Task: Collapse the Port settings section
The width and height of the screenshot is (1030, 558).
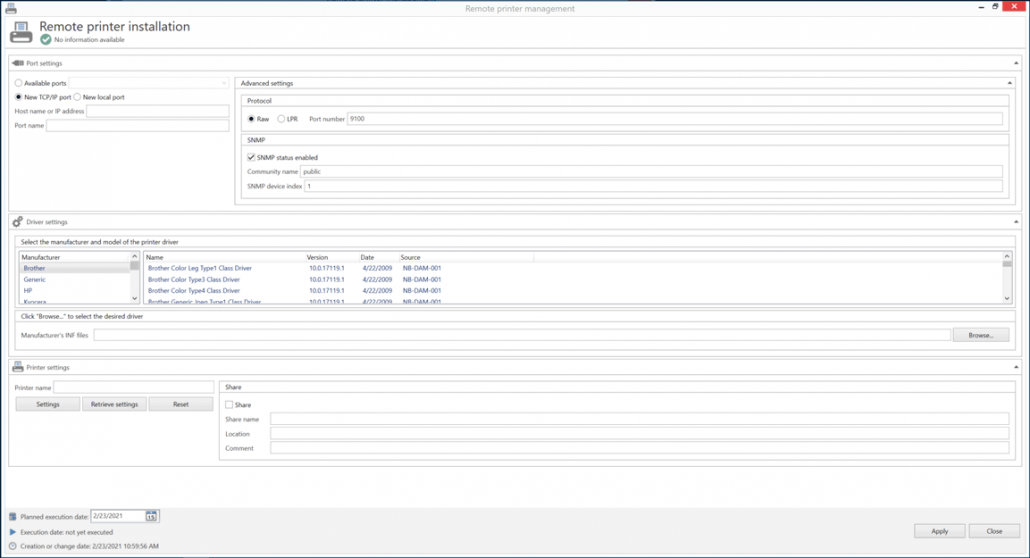Action: tap(1016, 63)
